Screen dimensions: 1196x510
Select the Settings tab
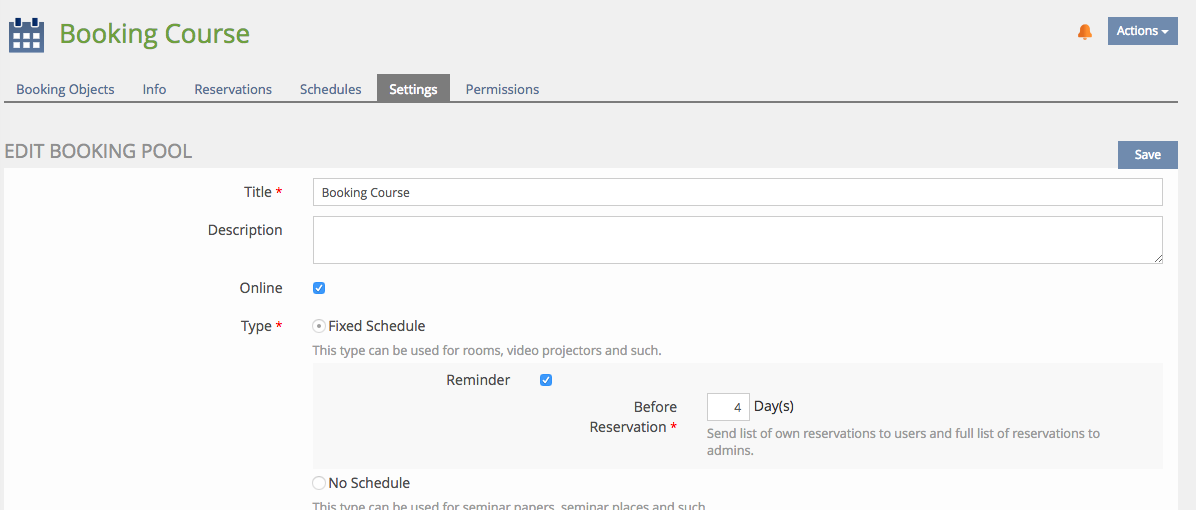tap(413, 89)
